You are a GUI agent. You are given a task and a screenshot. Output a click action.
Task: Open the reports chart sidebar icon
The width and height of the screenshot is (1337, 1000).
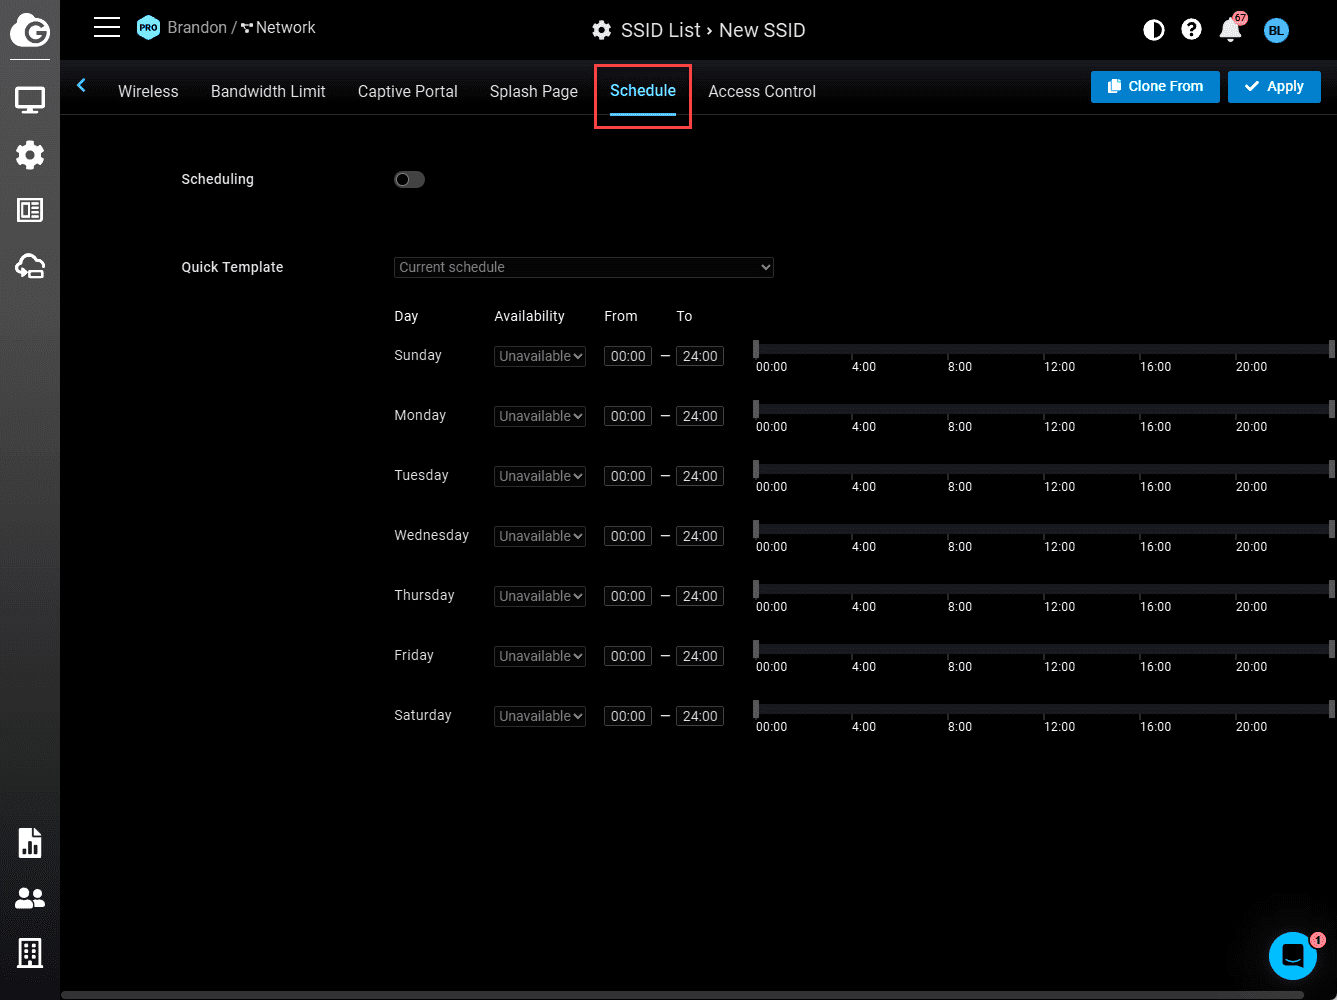pyautogui.click(x=30, y=843)
